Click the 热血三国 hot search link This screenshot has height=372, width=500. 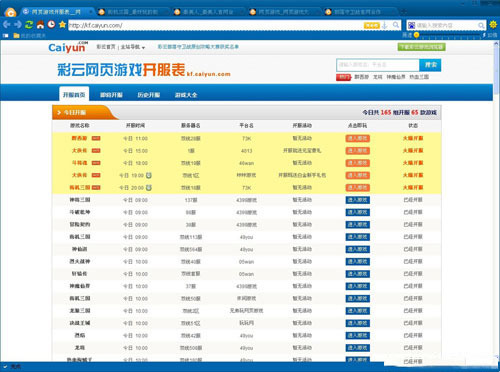point(419,77)
